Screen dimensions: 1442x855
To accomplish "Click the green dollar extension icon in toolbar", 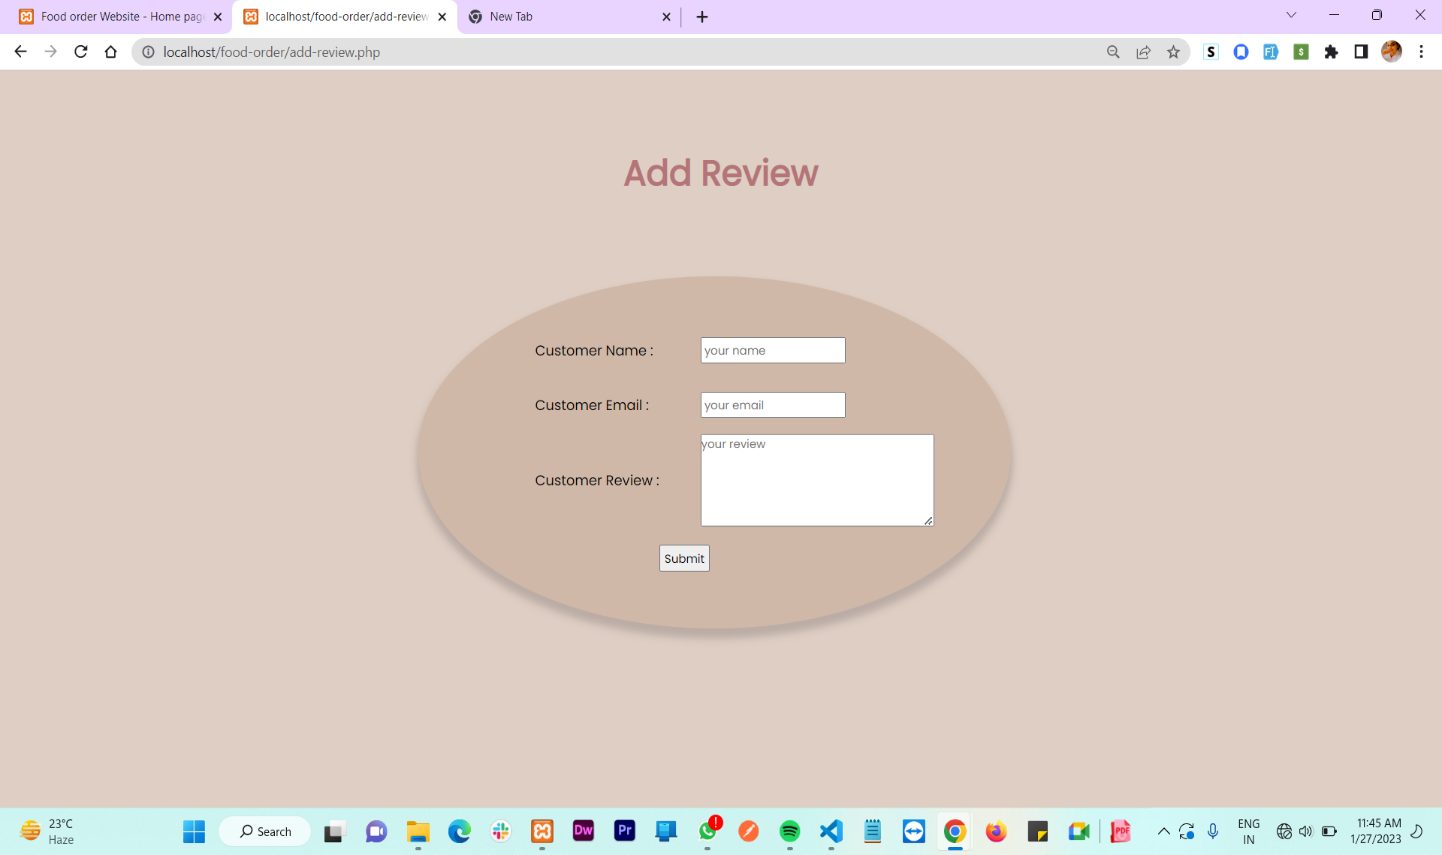I will [1301, 51].
